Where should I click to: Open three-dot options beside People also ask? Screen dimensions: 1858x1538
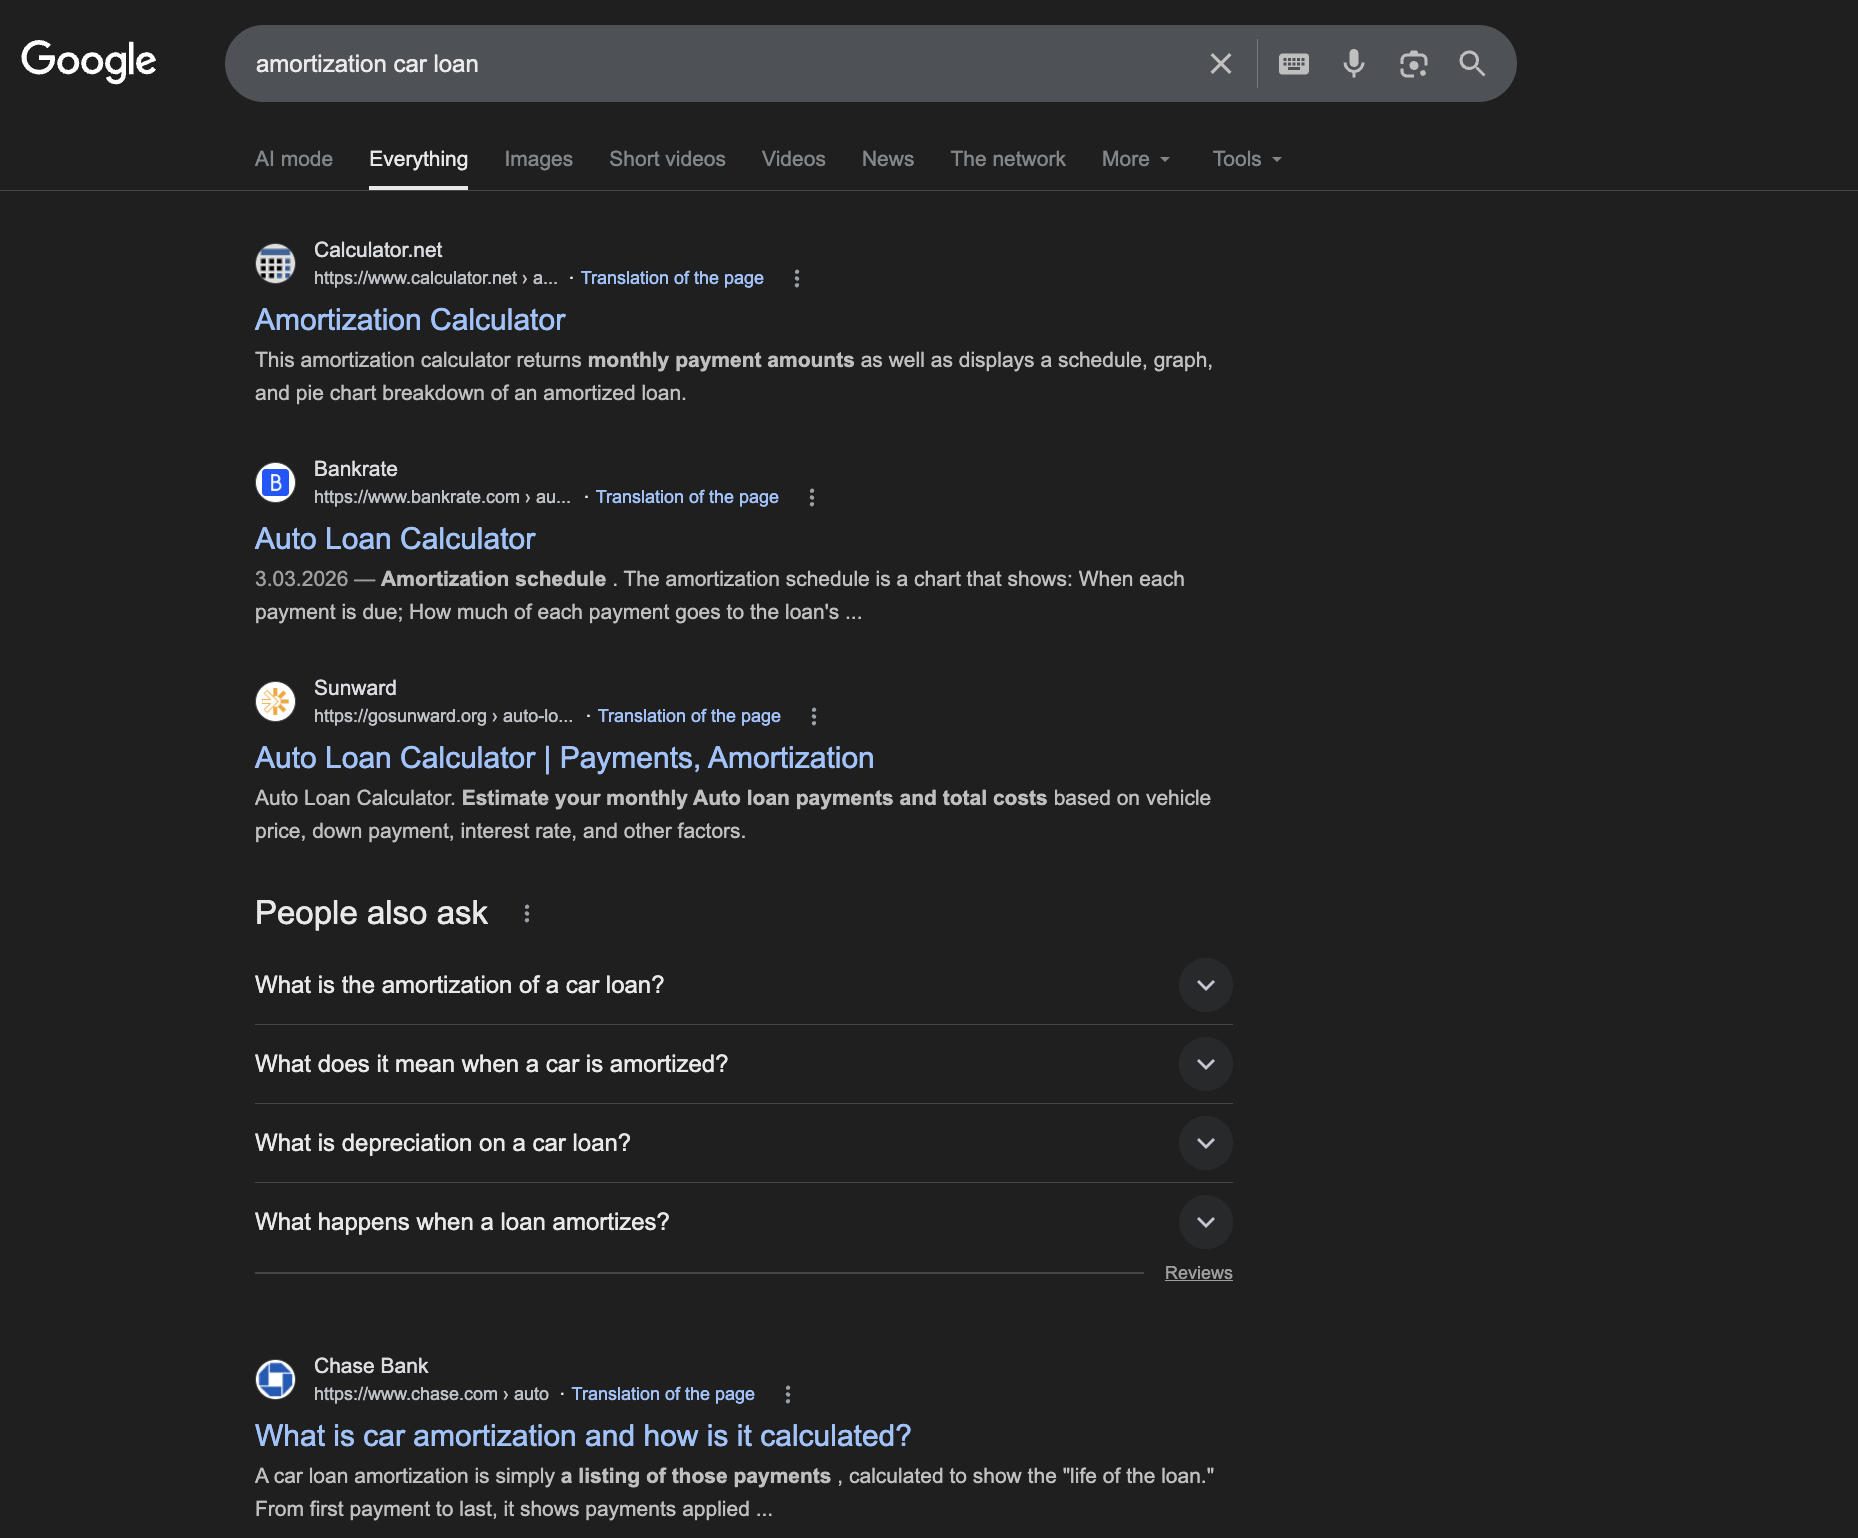(527, 913)
